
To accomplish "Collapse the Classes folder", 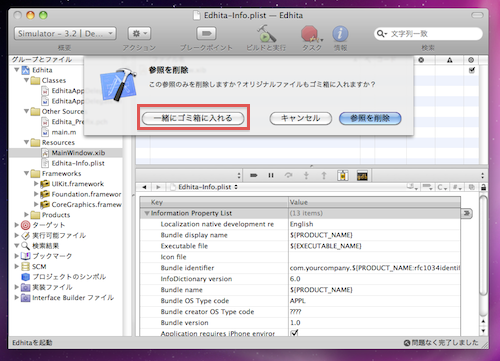I will tap(26, 80).
